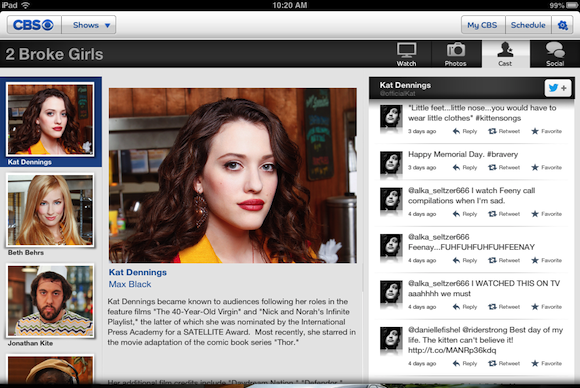Follow Kat Dennings with the Twitter plus button
The width and height of the screenshot is (580, 388).
click(558, 88)
